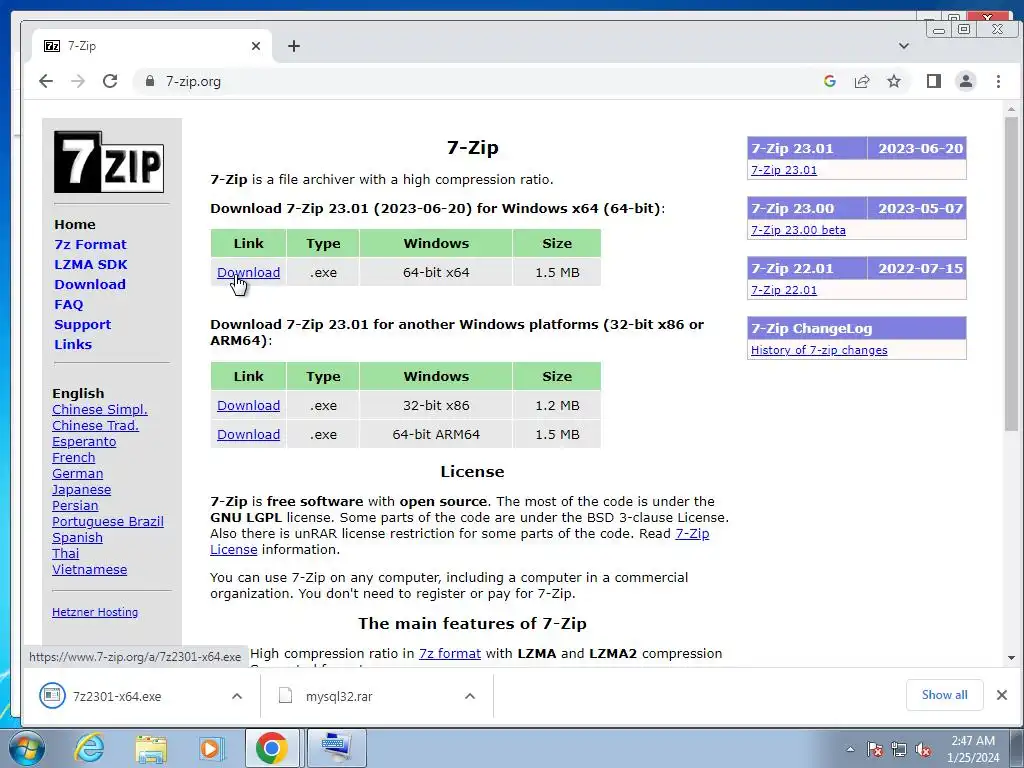Switch language to French
Viewport: 1024px width, 768px height.
[x=74, y=458]
